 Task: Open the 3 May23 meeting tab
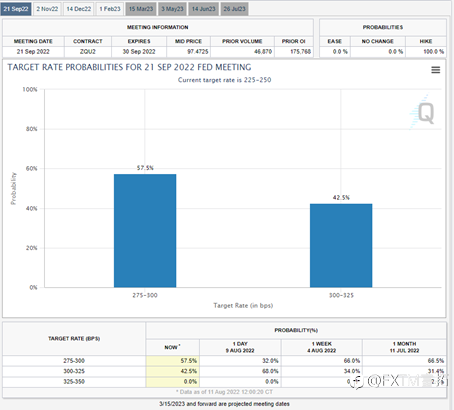(172, 9)
